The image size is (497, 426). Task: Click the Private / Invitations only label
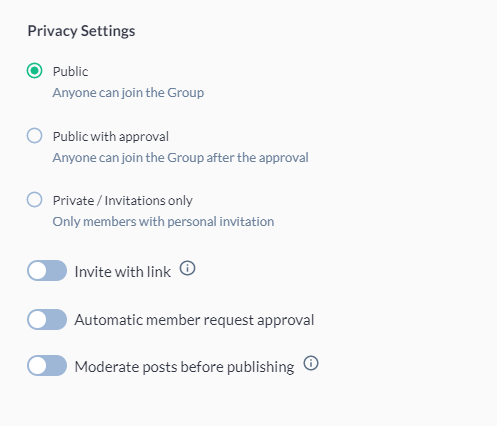(123, 201)
